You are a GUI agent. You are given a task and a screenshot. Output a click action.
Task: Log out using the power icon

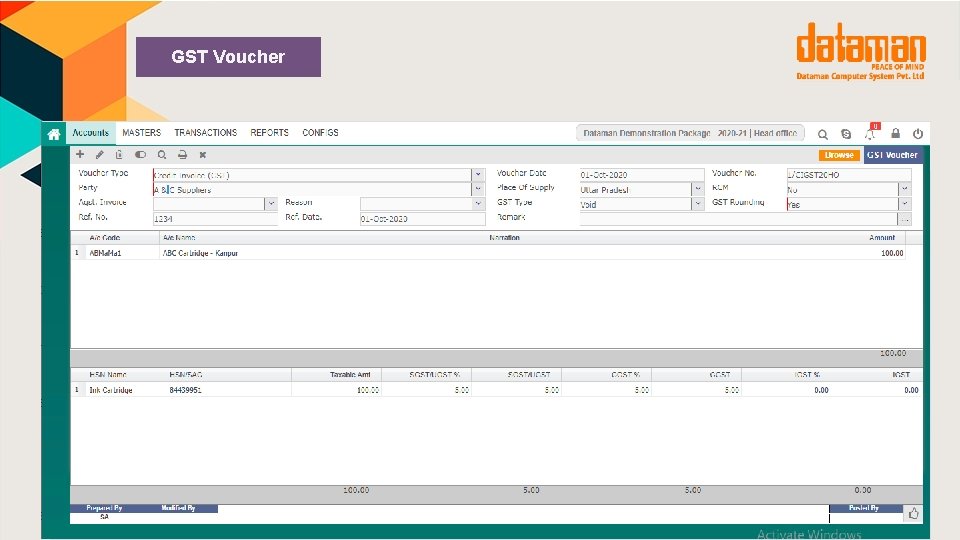tap(918, 133)
